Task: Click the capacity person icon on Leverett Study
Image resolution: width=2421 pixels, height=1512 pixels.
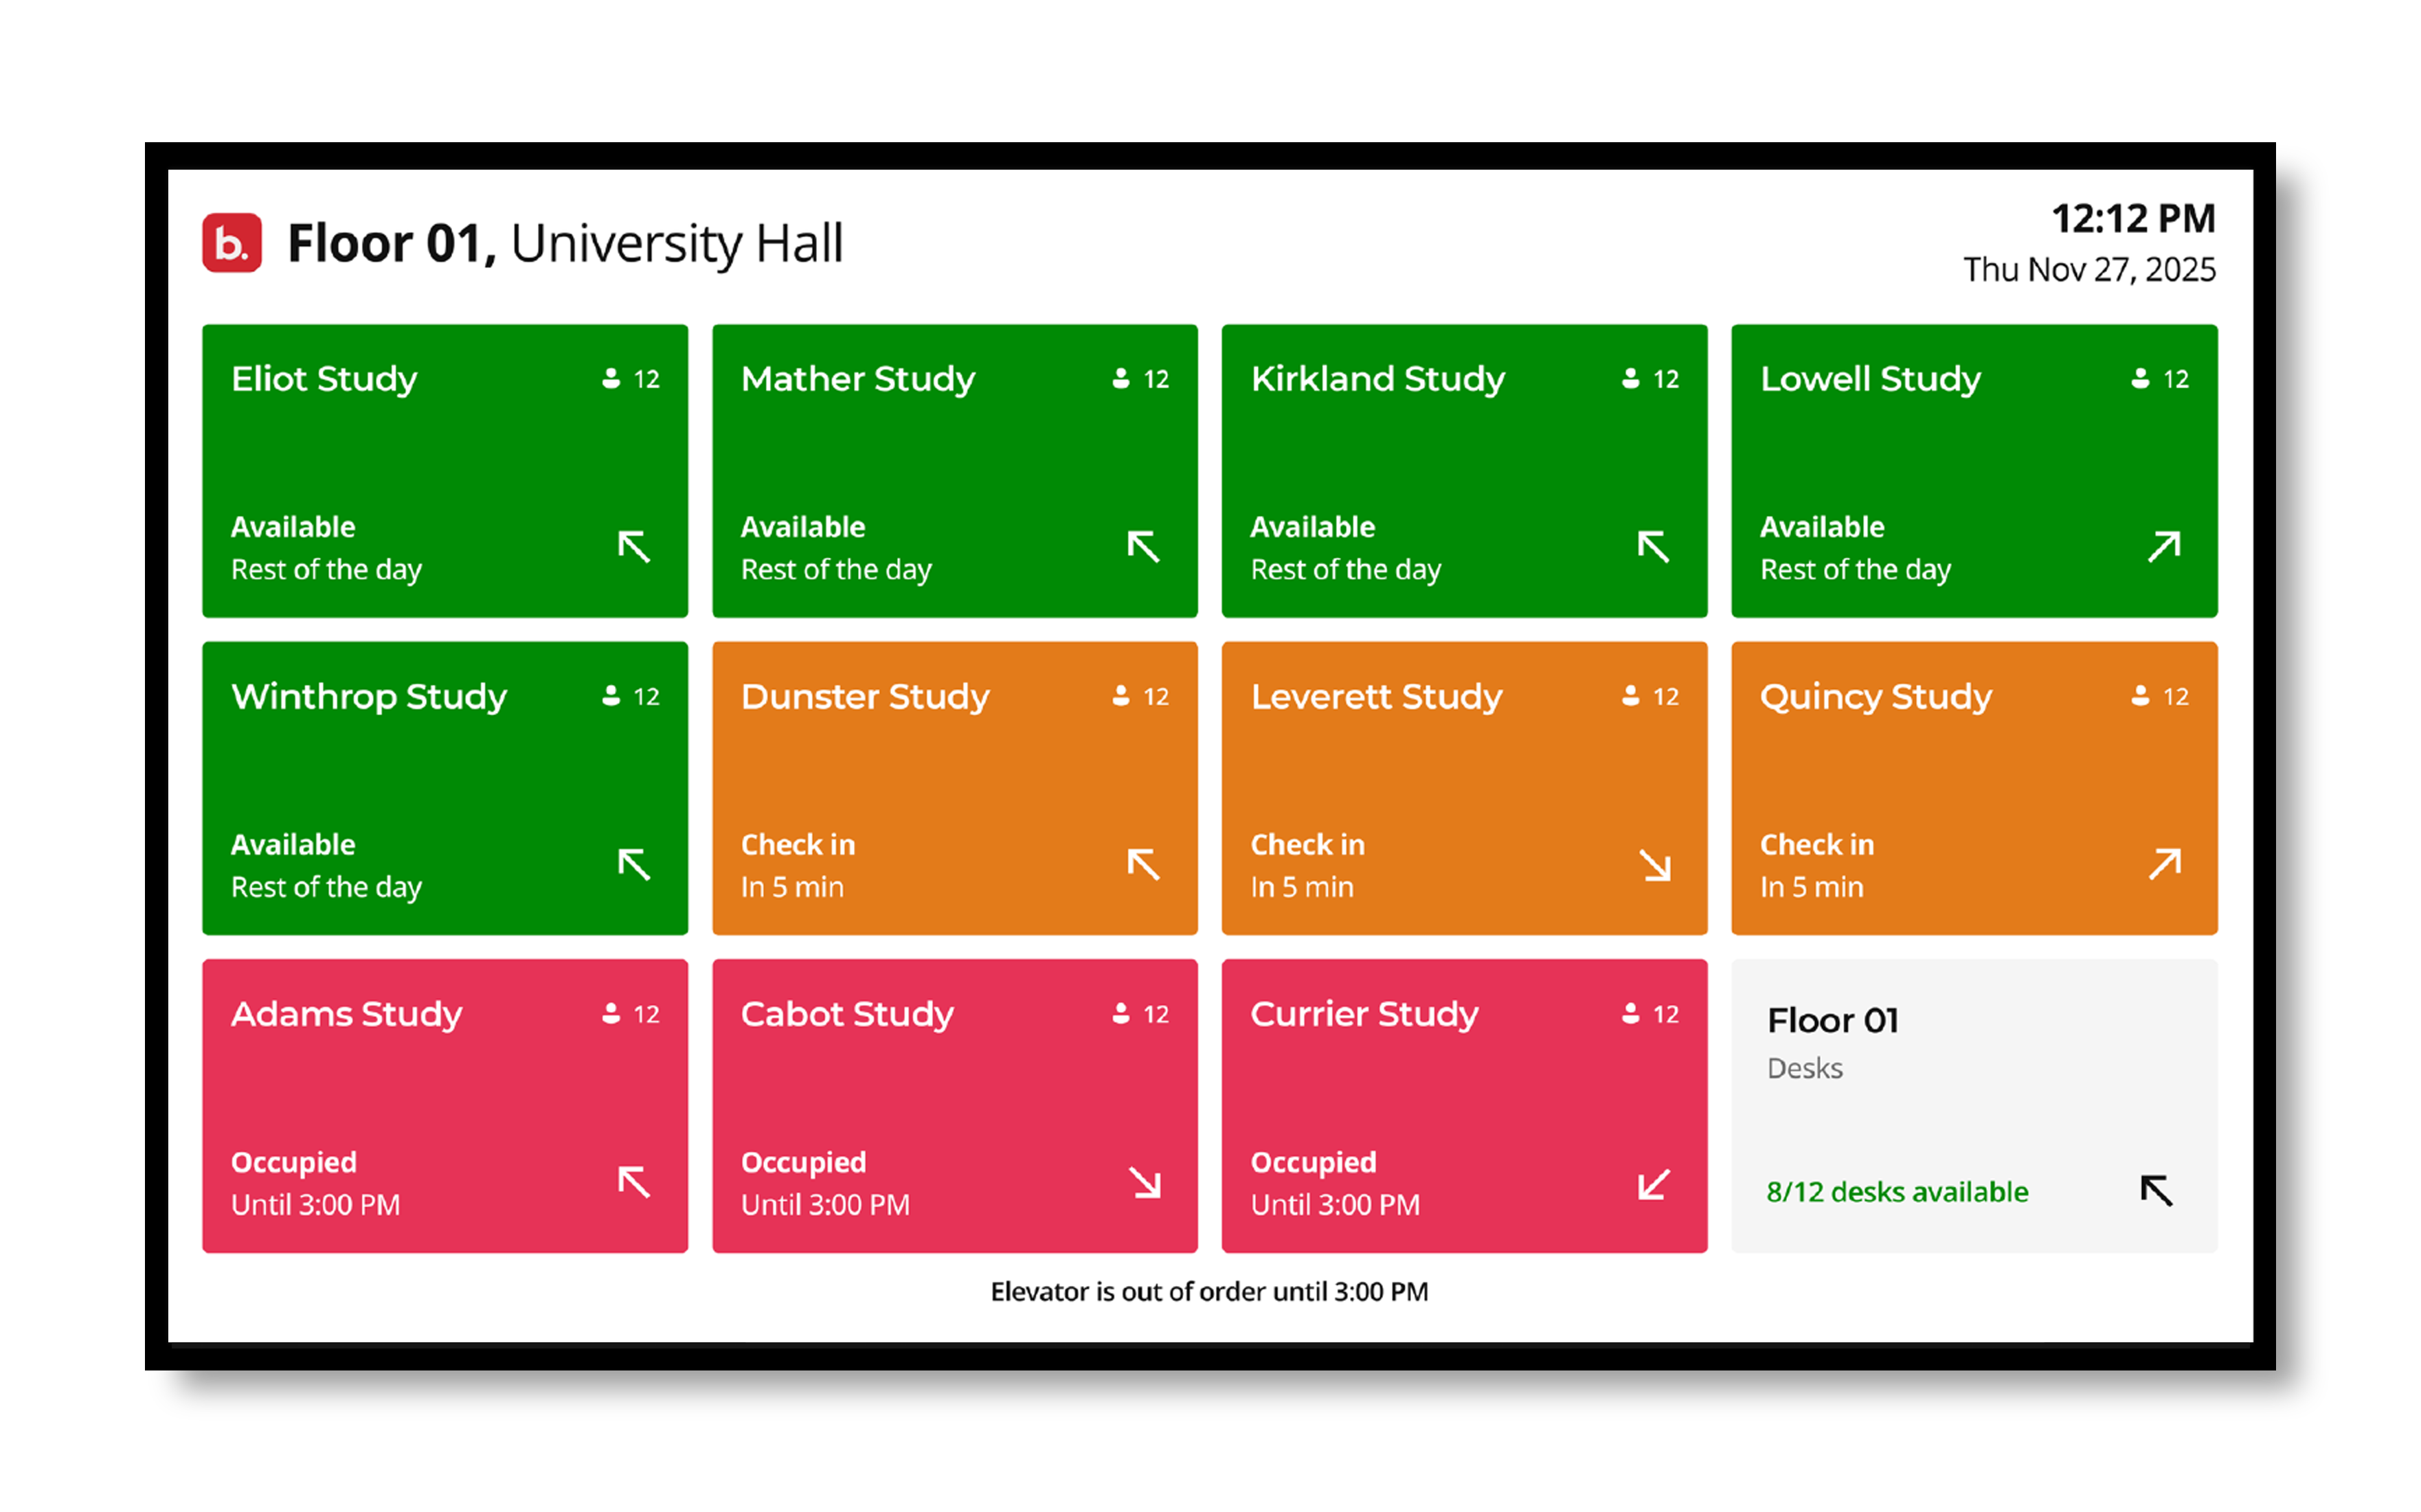Action: click(x=1630, y=695)
